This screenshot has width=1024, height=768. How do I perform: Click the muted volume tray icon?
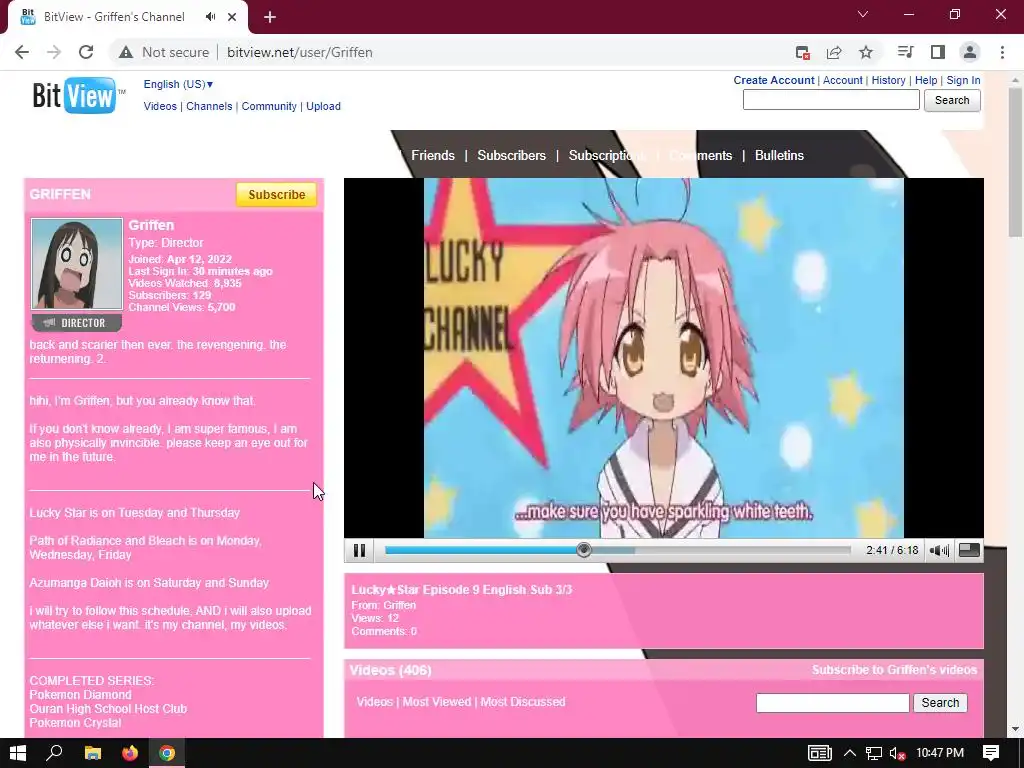coord(897,753)
